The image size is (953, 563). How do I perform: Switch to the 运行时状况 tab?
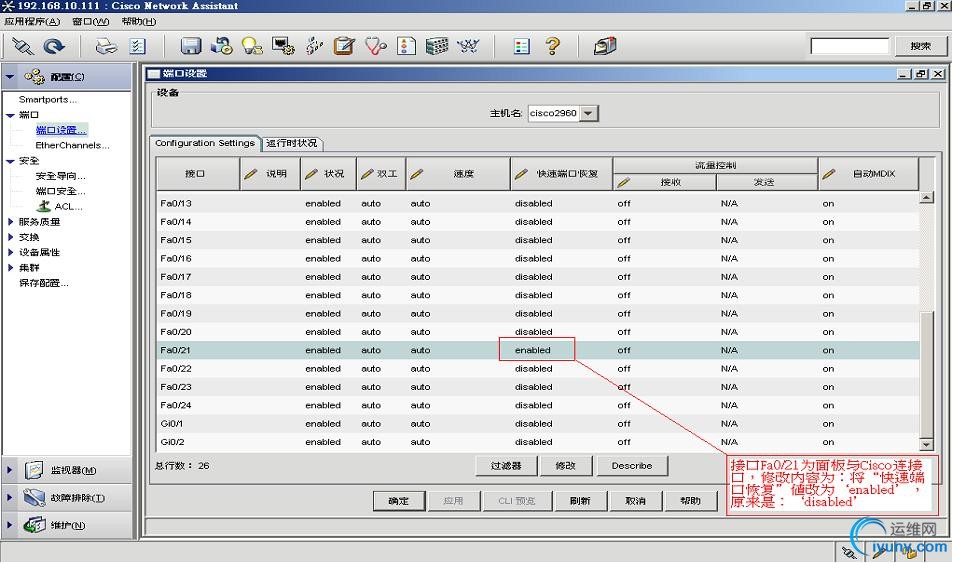[x=292, y=143]
